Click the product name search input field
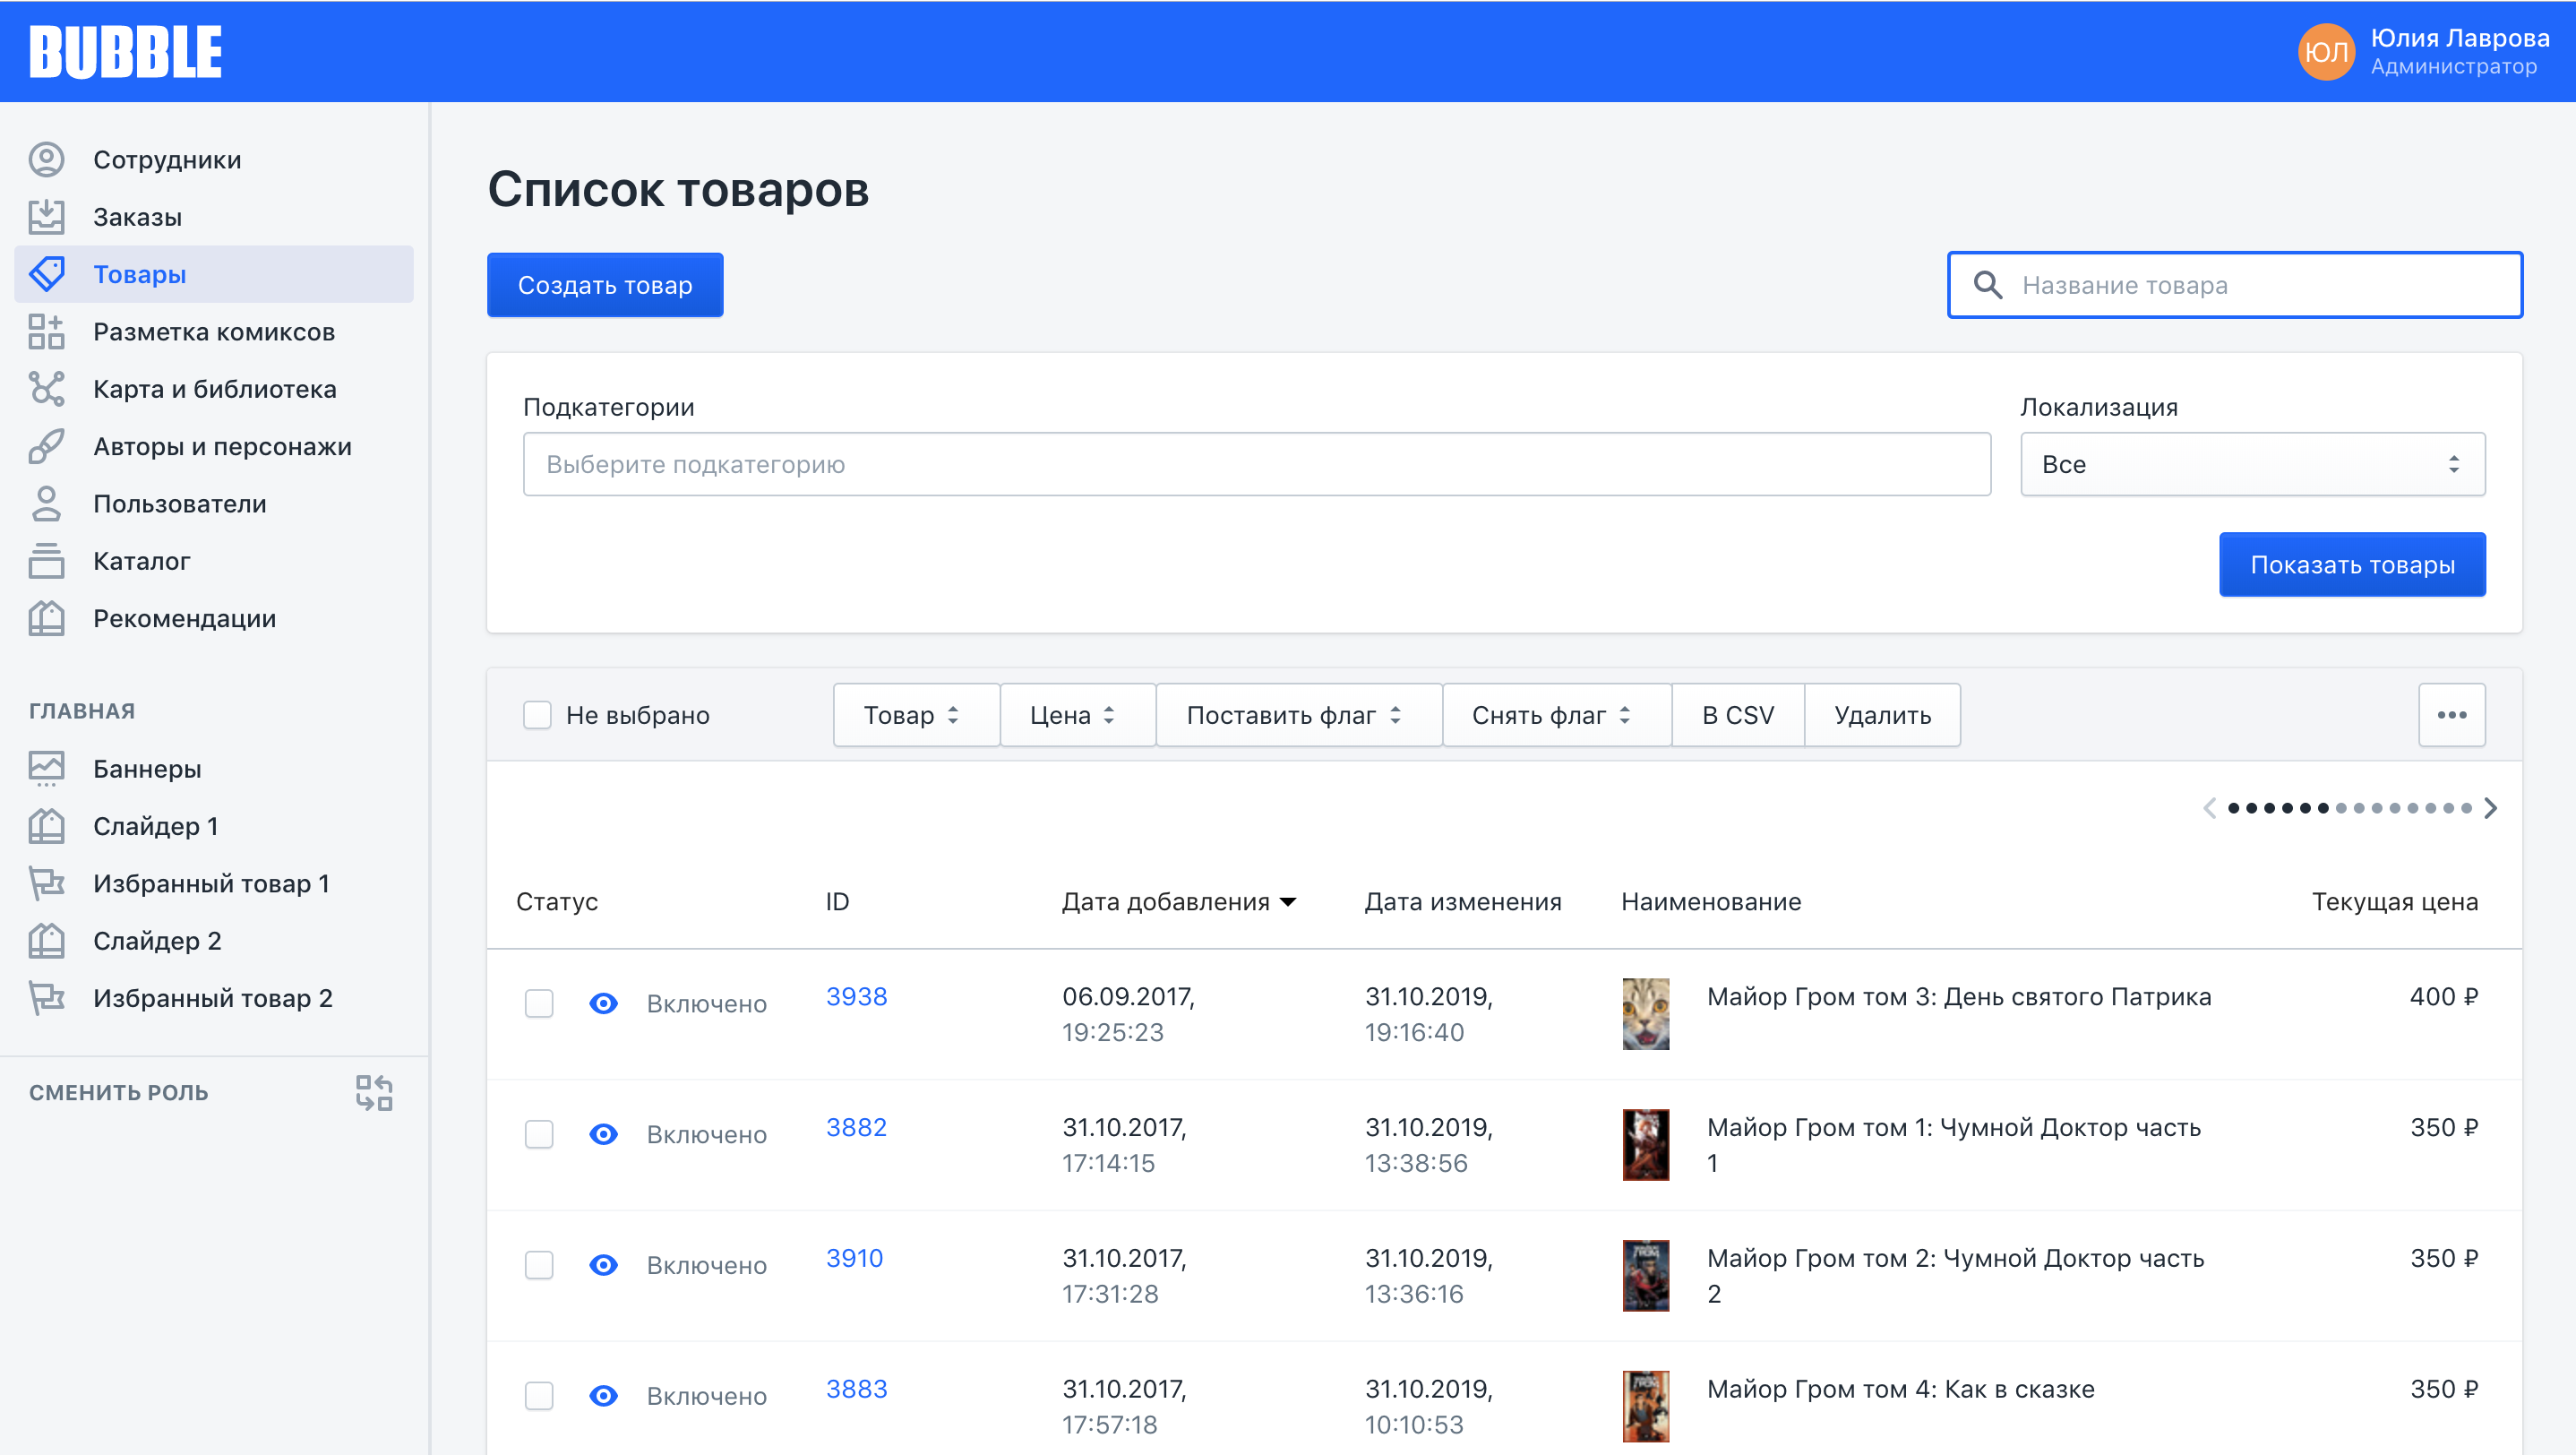 pos(2235,285)
